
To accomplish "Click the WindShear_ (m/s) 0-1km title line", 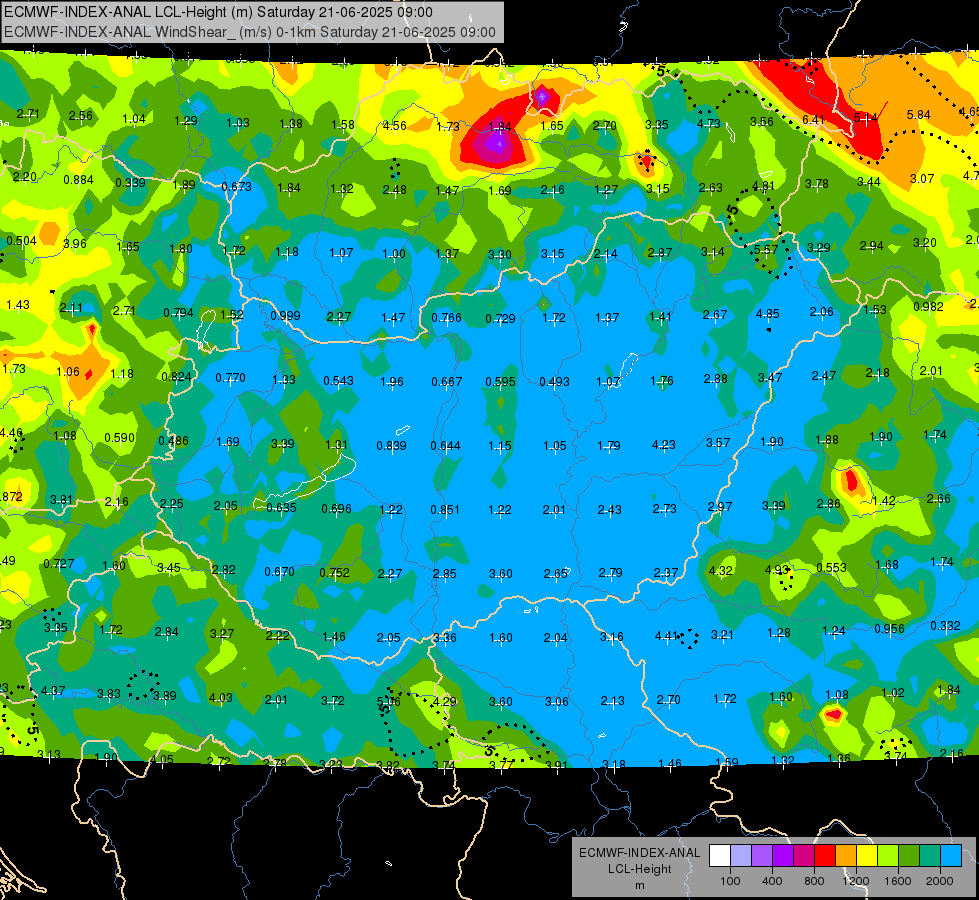I will coord(250,32).
